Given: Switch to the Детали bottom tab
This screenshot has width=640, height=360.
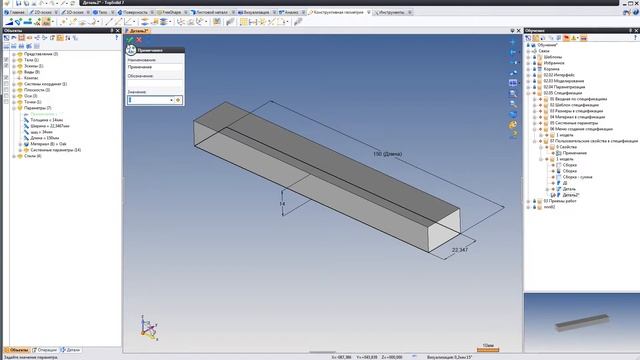Looking at the screenshot, I should [x=71, y=350].
